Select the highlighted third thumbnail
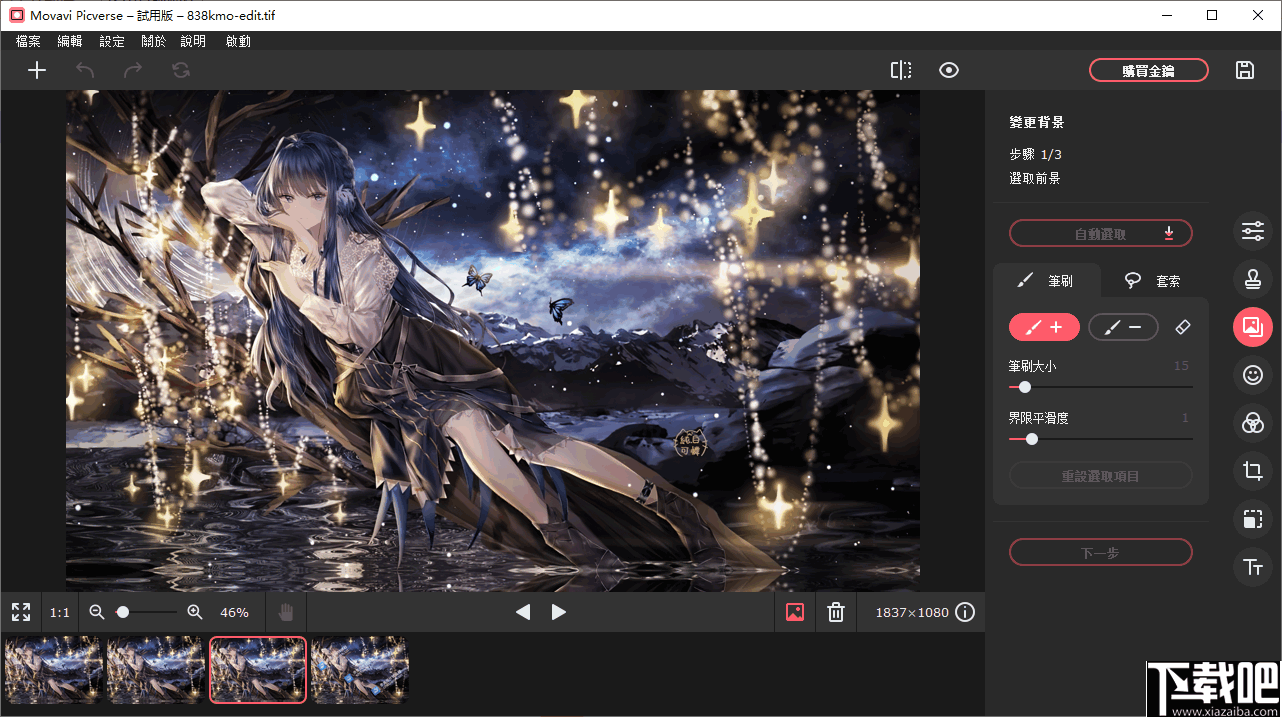The image size is (1282, 717). point(258,670)
